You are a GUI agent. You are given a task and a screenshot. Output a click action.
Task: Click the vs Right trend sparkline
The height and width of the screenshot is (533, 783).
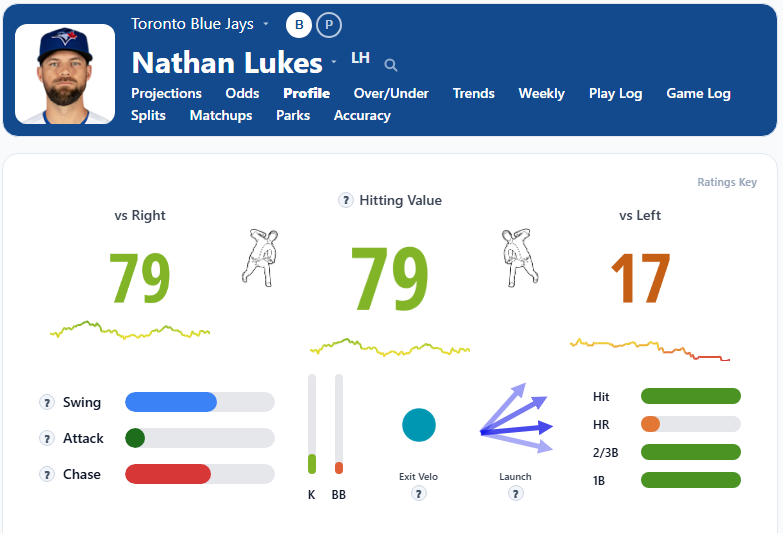[x=130, y=330]
